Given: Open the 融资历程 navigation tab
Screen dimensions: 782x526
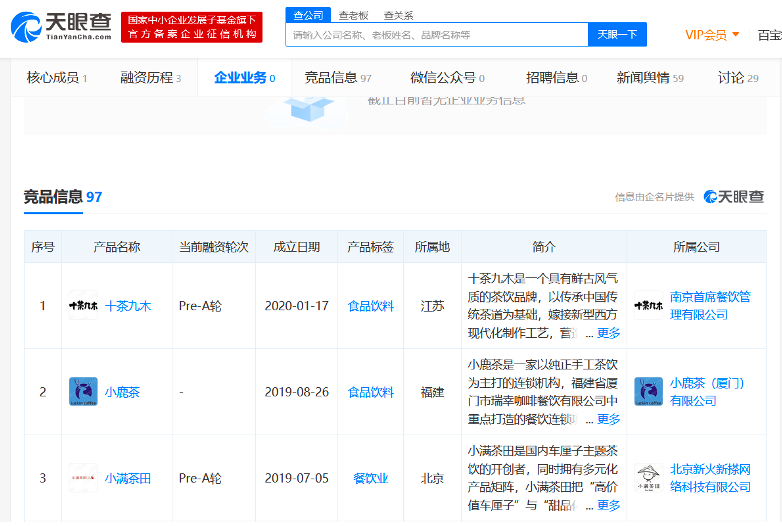Looking at the screenshot, I should point(150,78).
